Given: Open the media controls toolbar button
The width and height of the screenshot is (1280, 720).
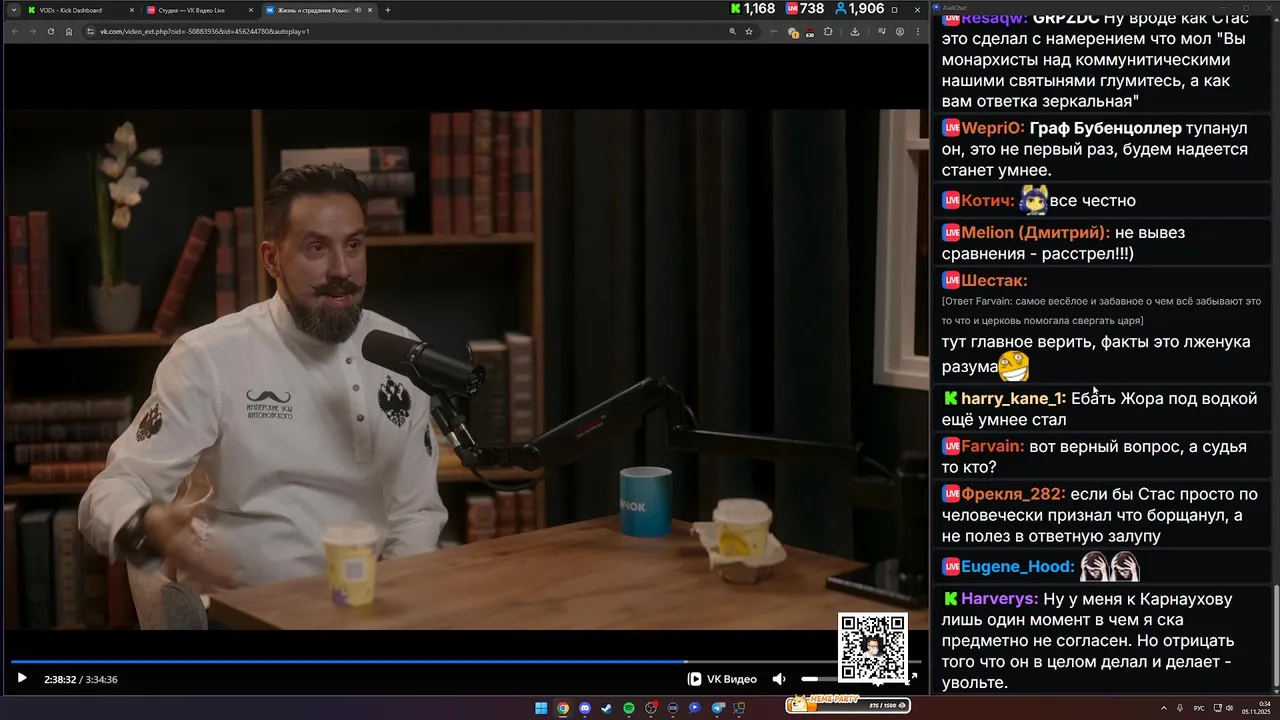Looking at the screenshot, I should point(882,31).
